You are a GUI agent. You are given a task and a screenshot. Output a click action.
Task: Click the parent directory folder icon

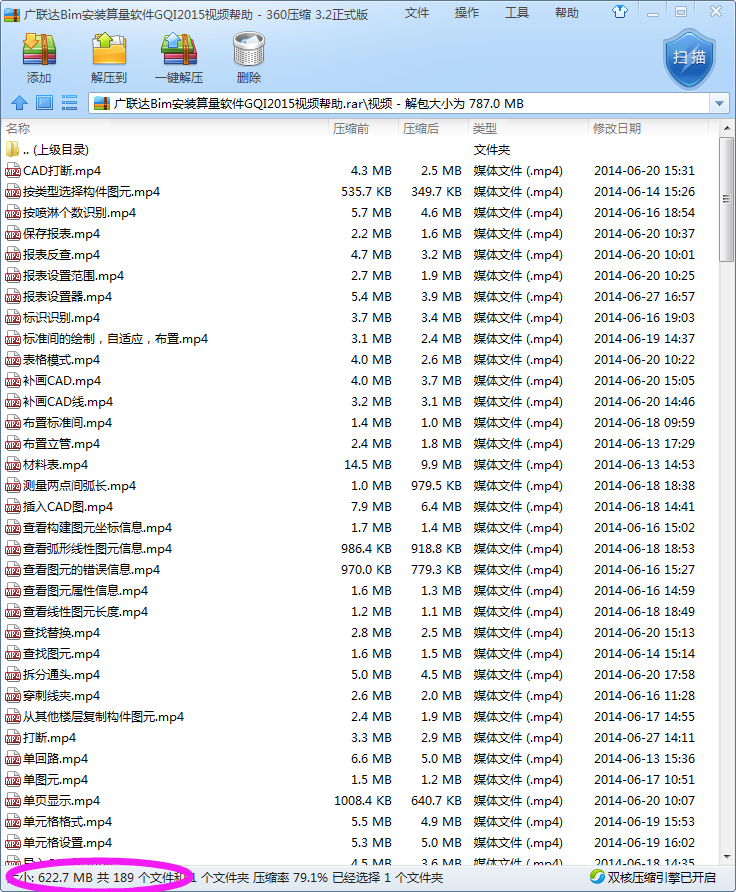(x=13, y=150)
